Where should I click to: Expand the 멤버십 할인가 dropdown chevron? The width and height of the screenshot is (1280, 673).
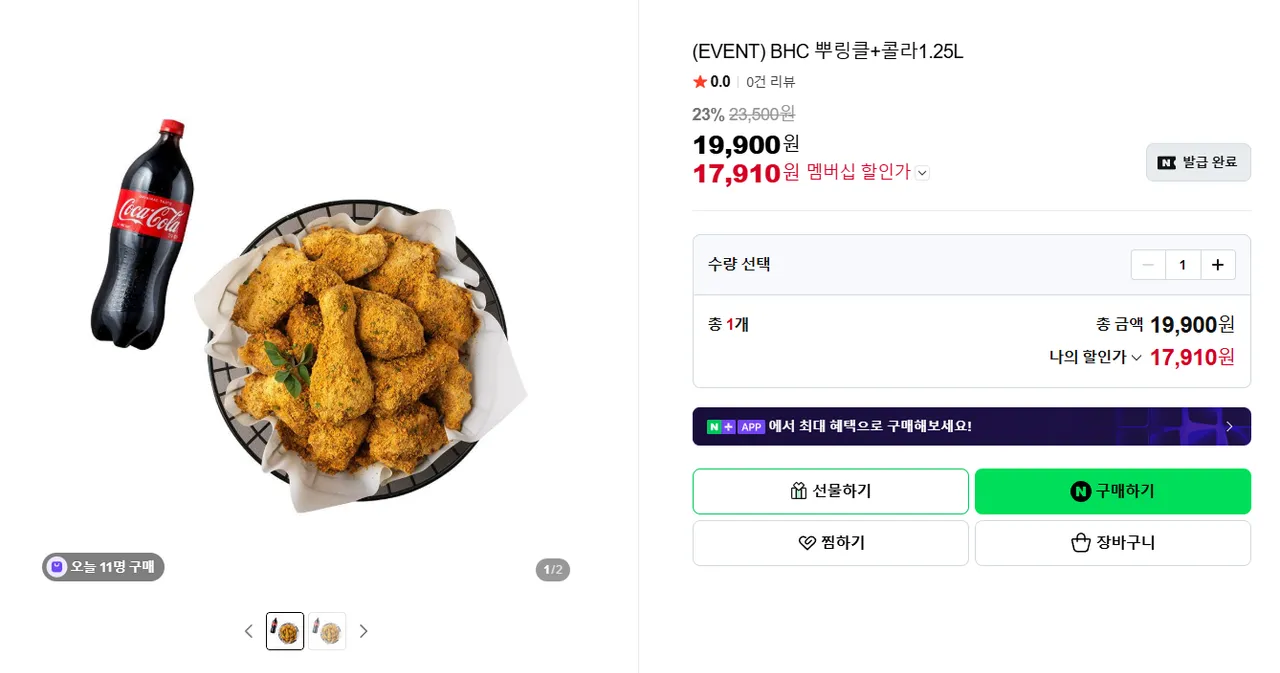922,173
